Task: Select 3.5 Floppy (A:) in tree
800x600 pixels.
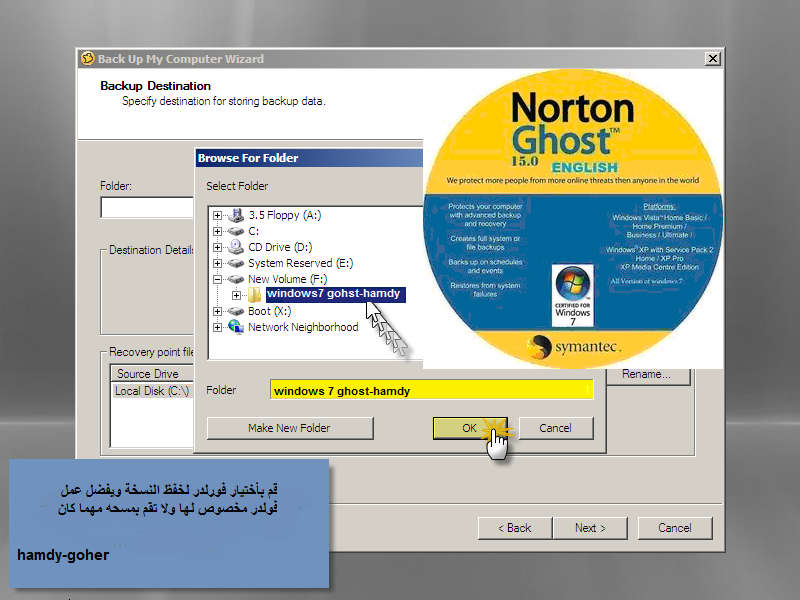Action: pos(285,215)
